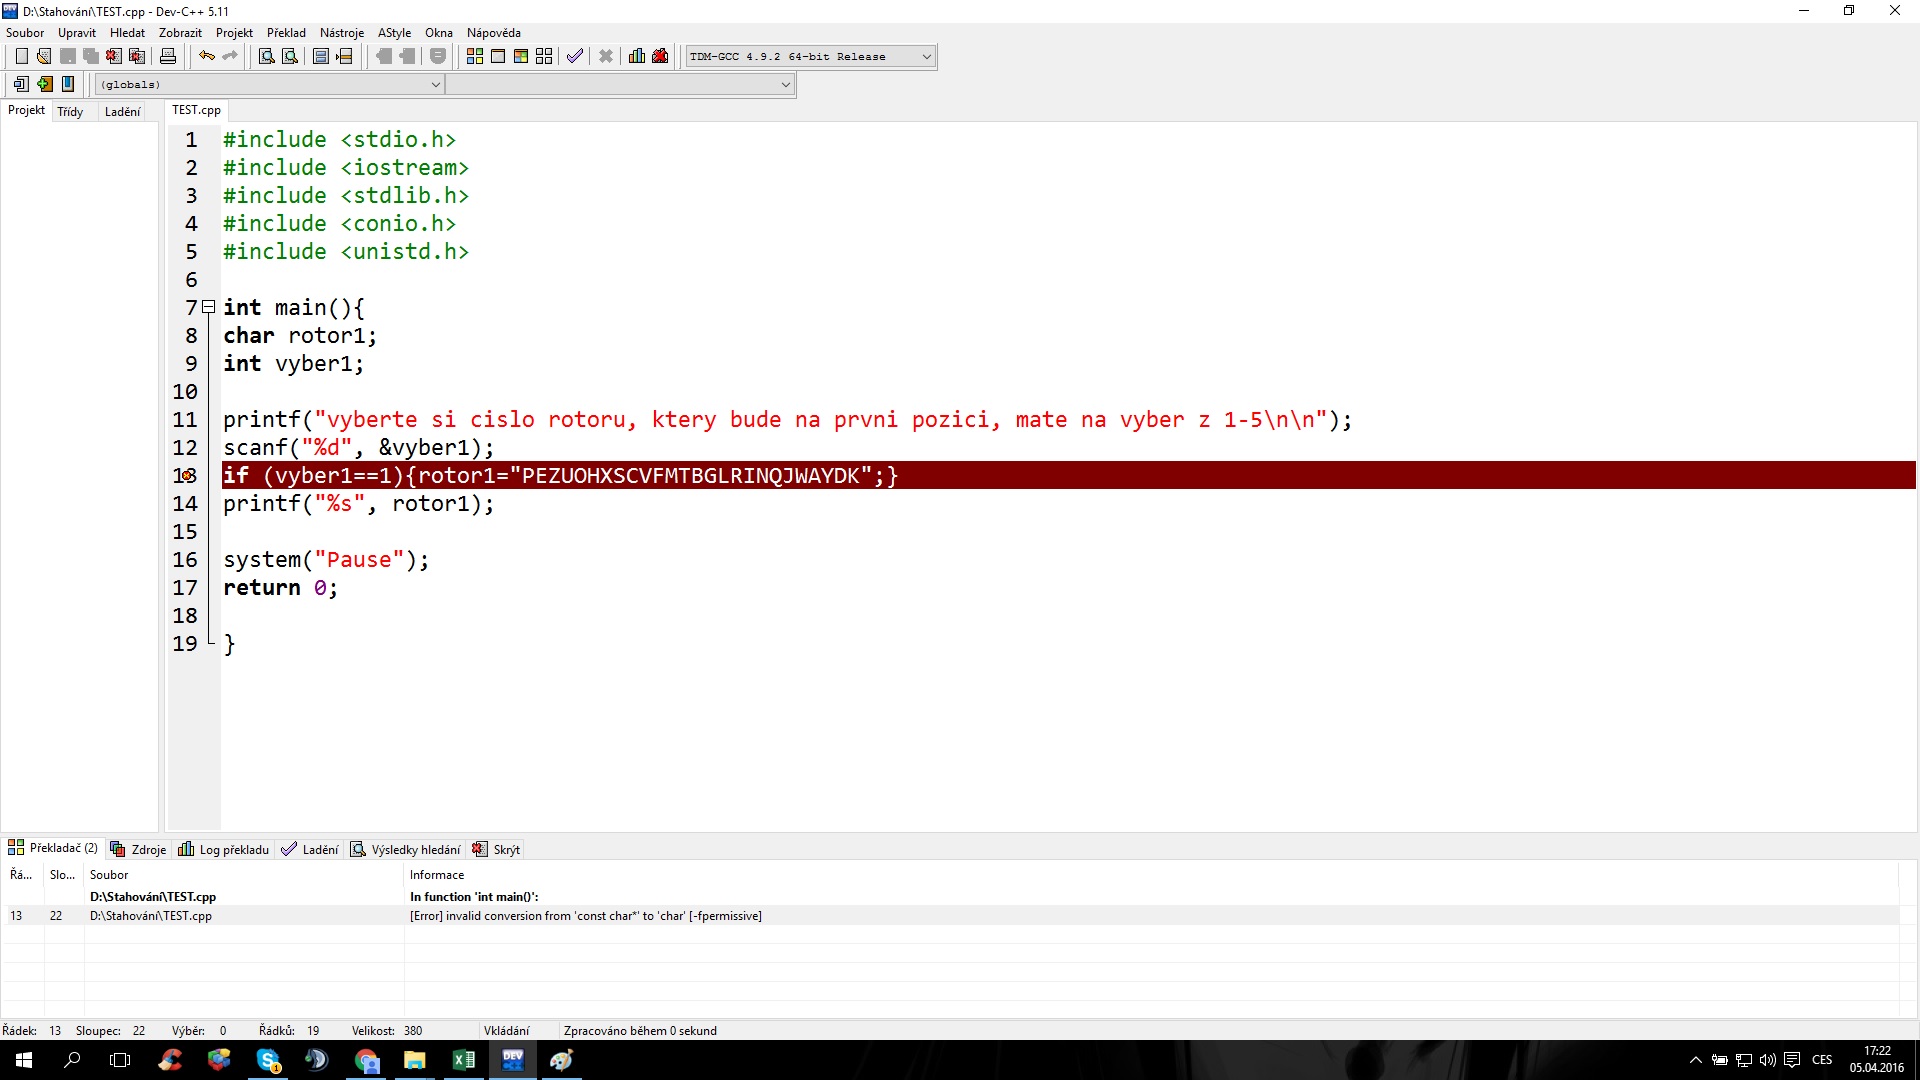Screen dimensions: 1920x1080
Task: Select the invalid conversion error row
Action: point(585,916)
